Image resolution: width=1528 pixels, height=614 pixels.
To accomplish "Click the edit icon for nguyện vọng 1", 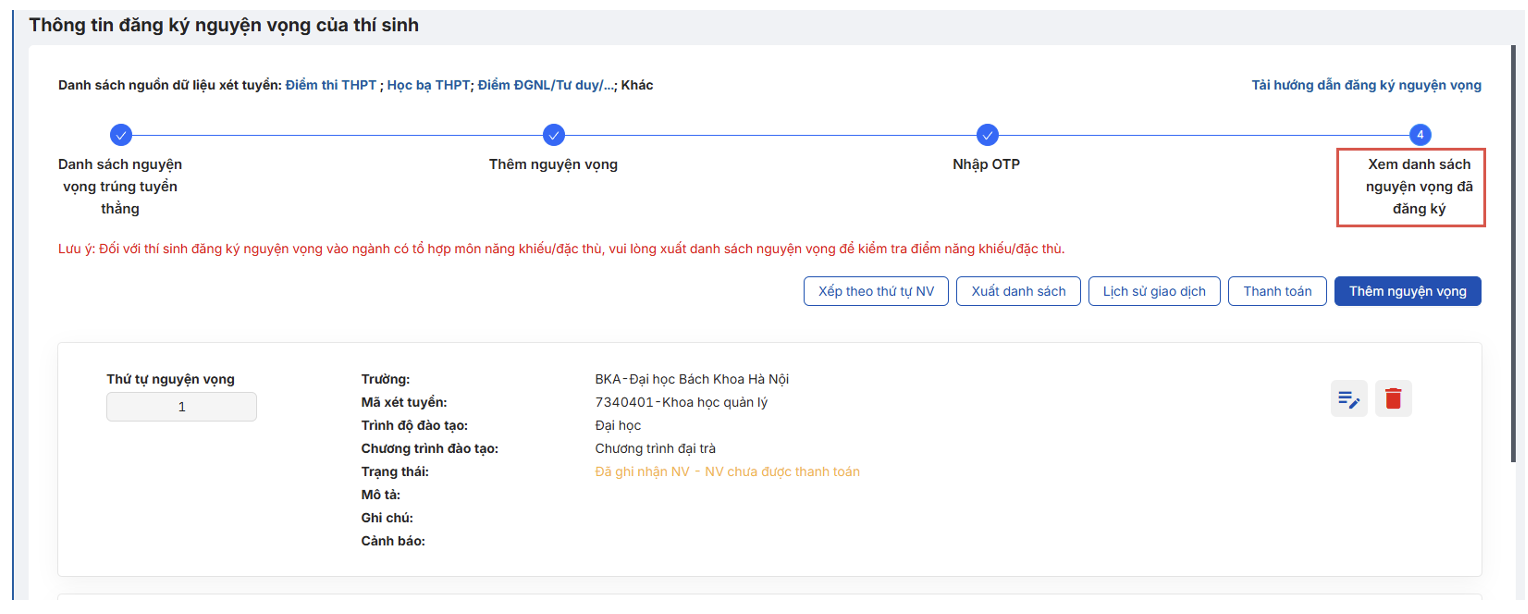I will click(x=1349, y=399).
